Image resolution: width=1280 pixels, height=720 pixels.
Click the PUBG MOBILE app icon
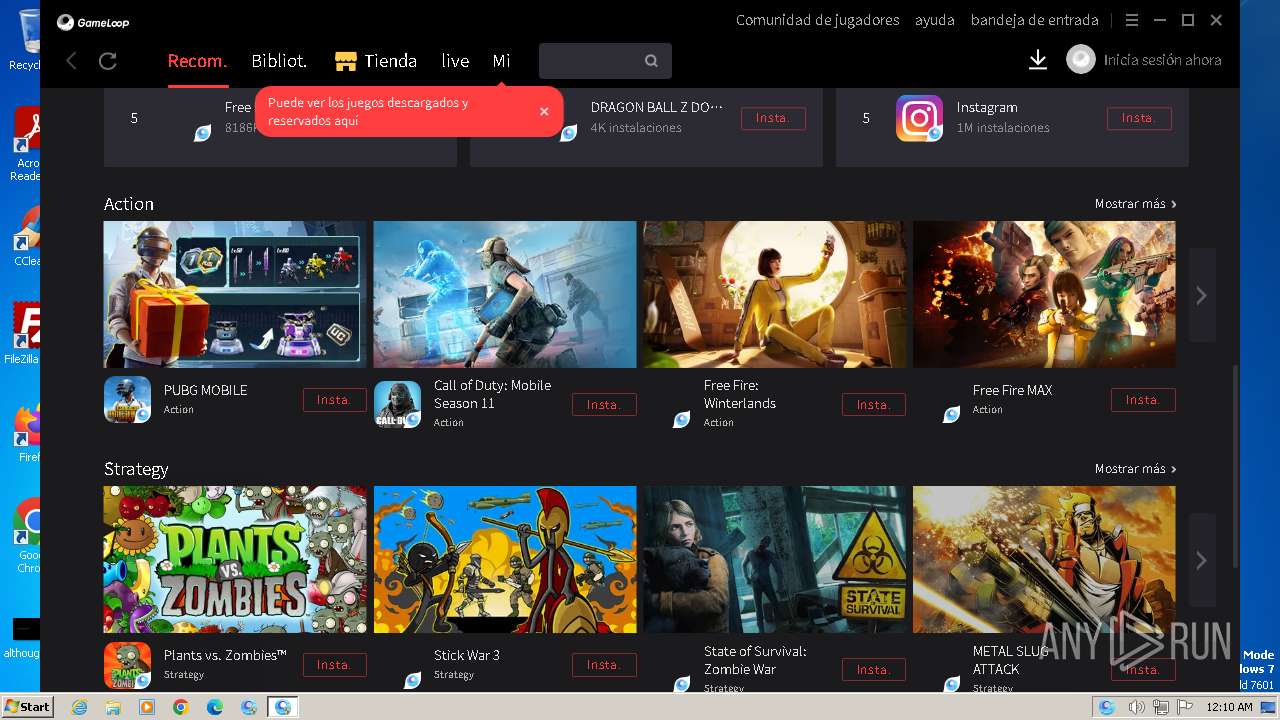127,399
